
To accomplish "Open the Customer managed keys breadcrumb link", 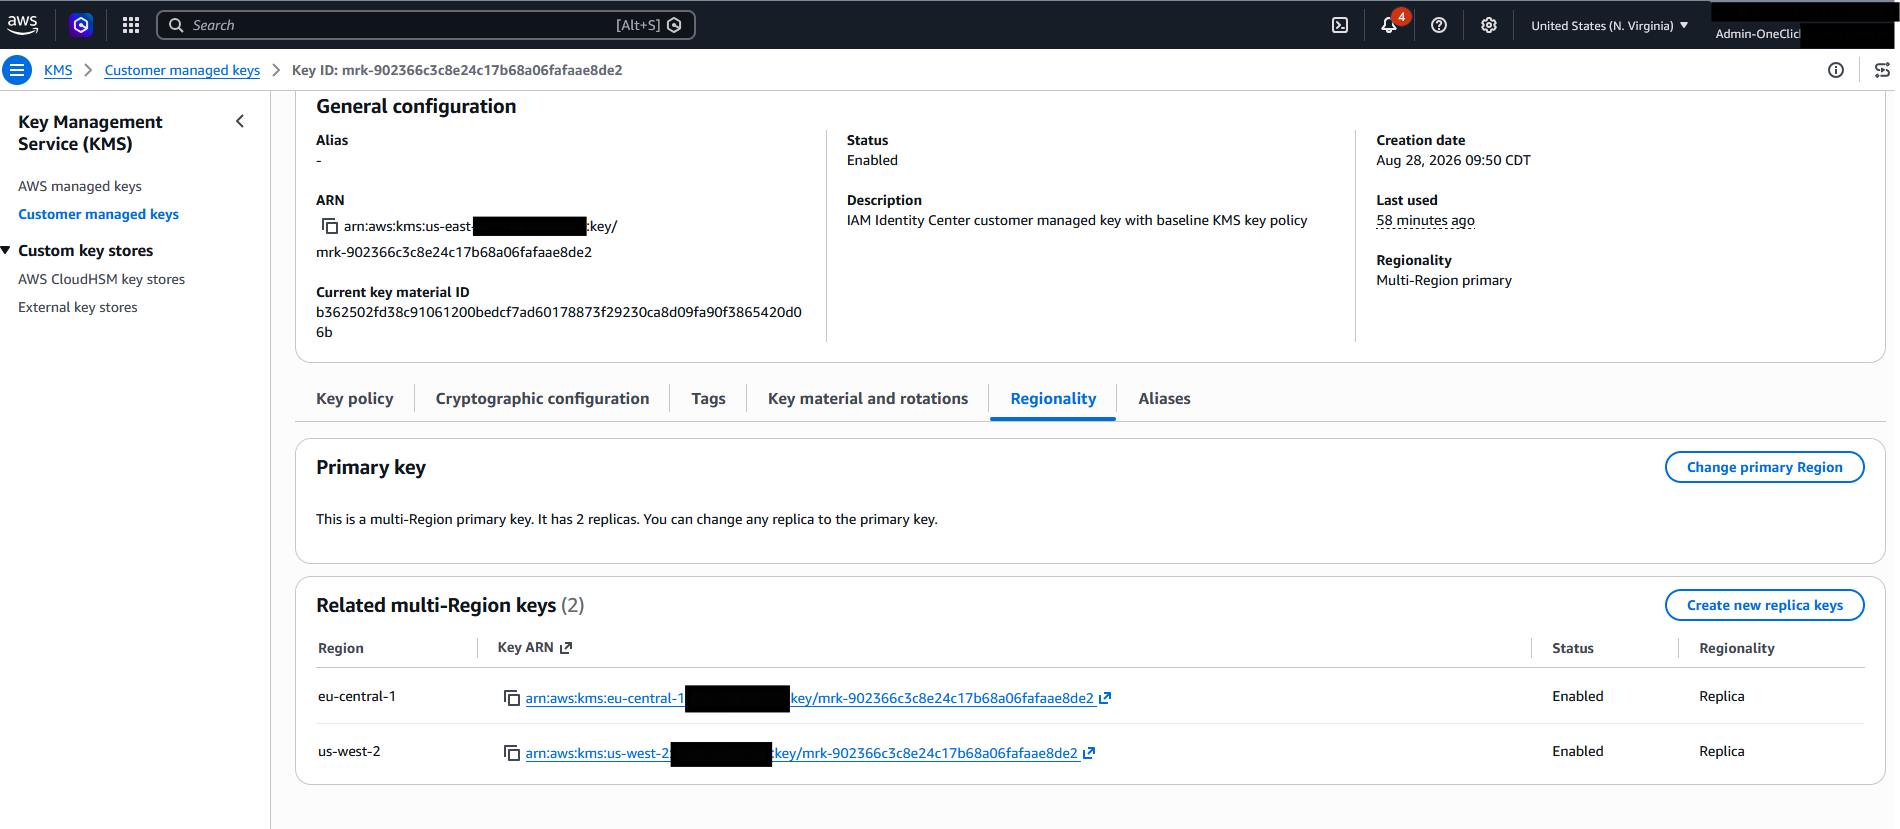I will click(182, 70).
